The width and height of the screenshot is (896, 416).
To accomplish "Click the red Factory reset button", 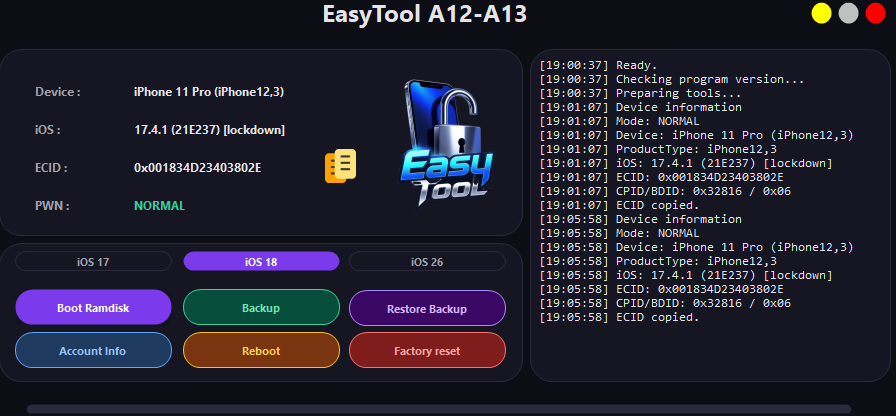I will click(427, 350).
